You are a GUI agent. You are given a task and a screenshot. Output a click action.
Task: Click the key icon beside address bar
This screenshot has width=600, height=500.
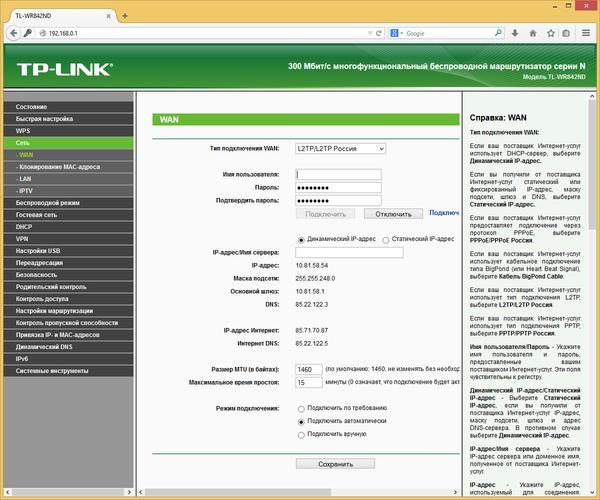click(x=28, y=33)
